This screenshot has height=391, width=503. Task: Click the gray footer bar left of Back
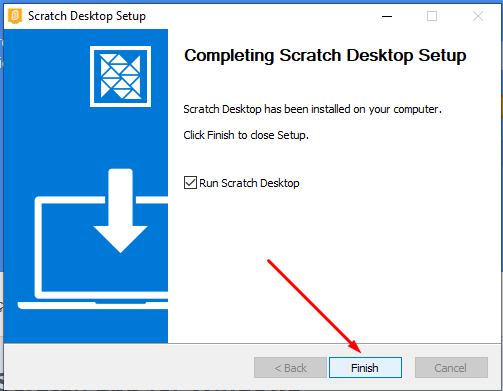click(x=129, y=367)
